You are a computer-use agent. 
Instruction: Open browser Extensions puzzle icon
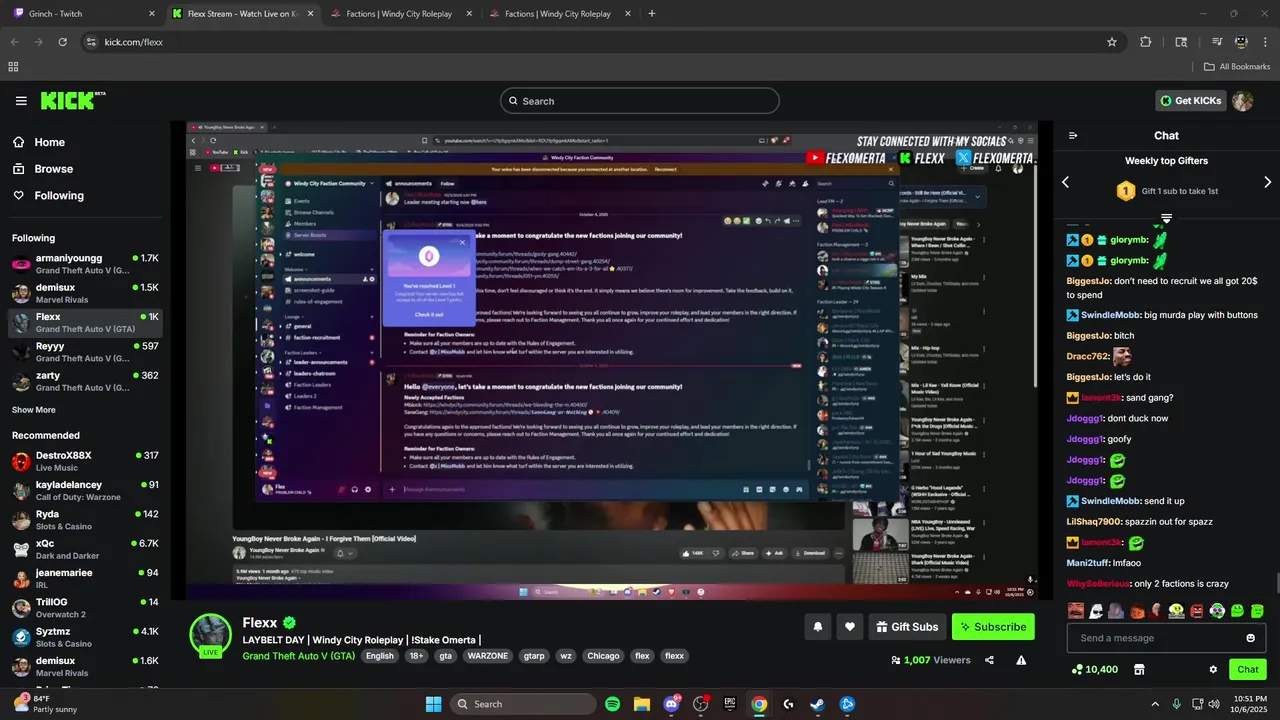pos(1146,42)
